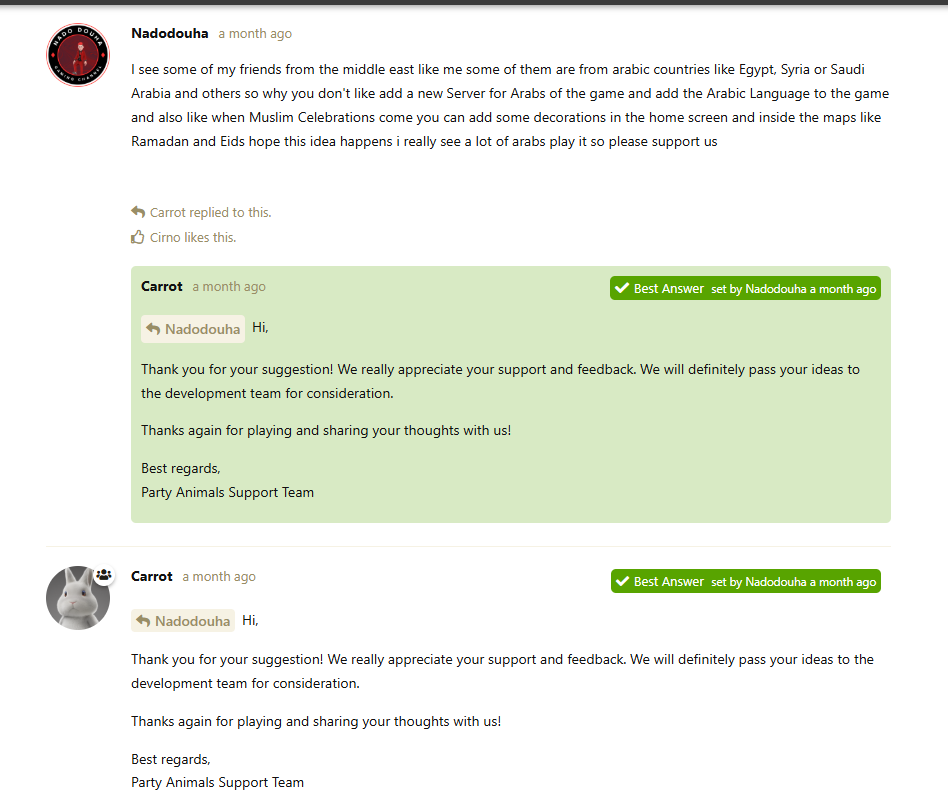This screenshot has width=948, height=809.
Task: Open Nadodouha's profile from the top post username
Action: [170, 33]
